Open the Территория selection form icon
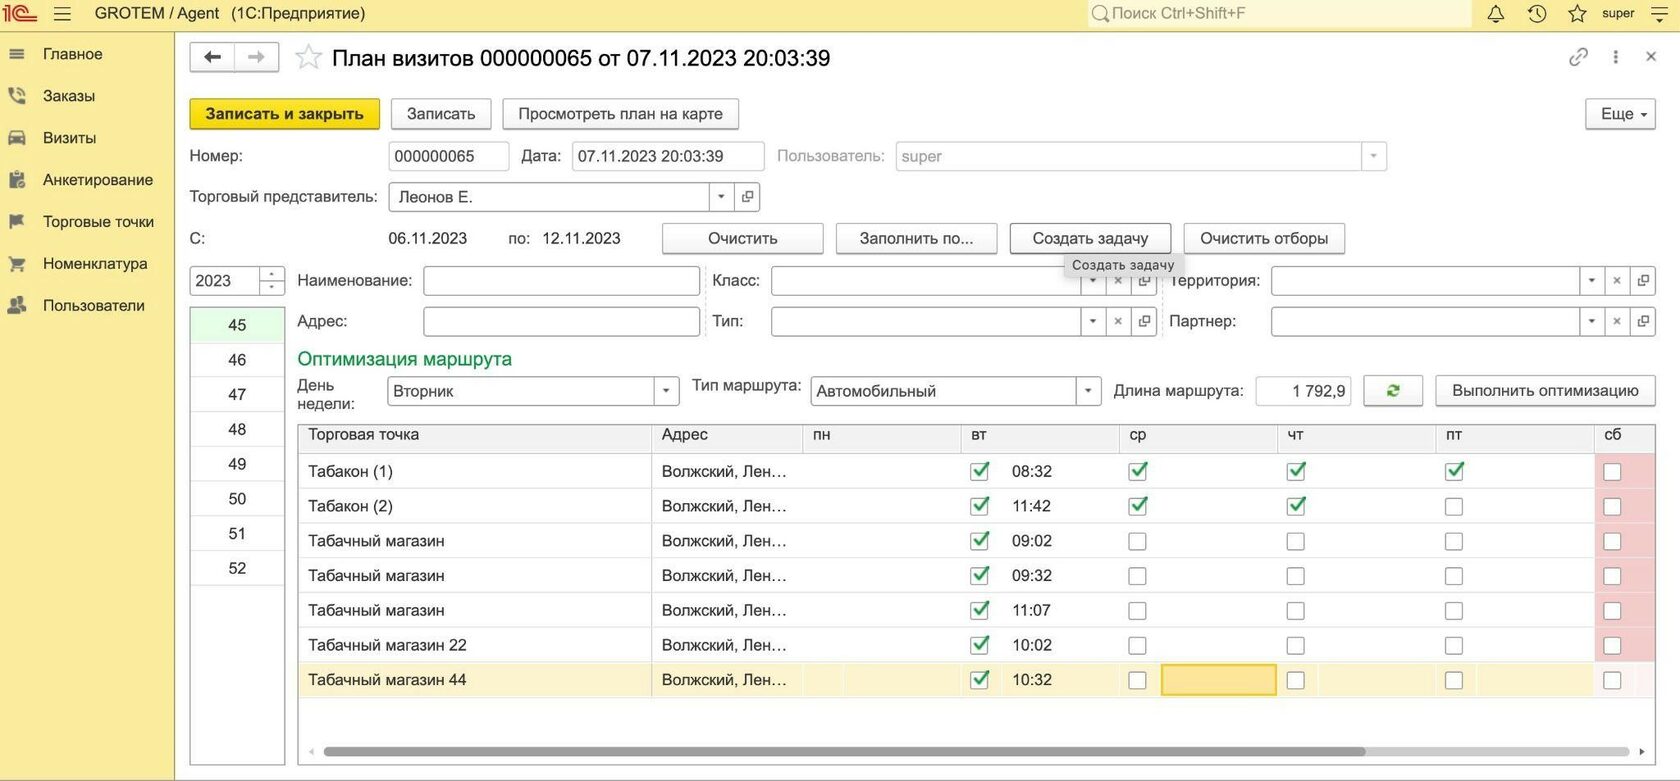The height and width of the screenshot is (781, 1680). pos(1642,281)
